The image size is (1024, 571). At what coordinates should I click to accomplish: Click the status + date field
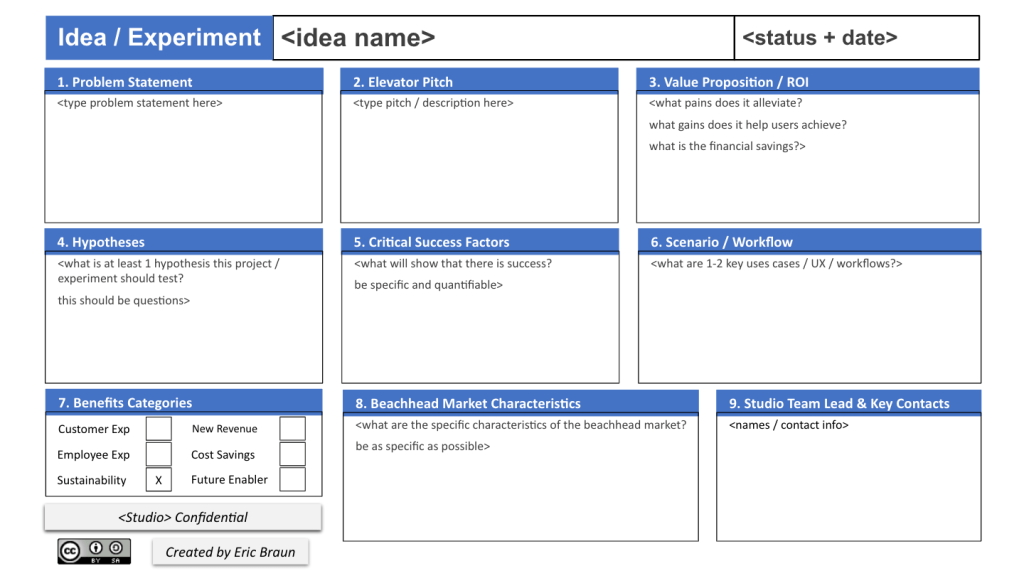(x=856, y=38)
